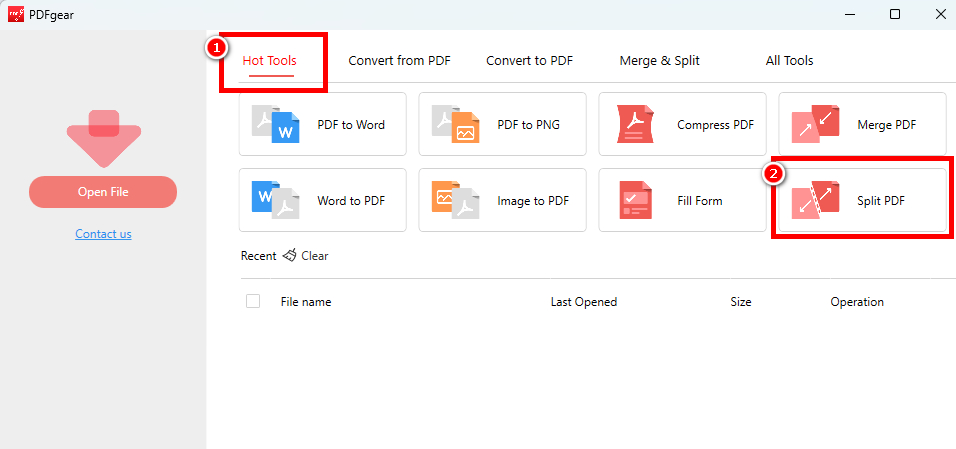This screenshot has height=449, width=956.
Task: Choose the Fill Form label
Action: (700, 200)
